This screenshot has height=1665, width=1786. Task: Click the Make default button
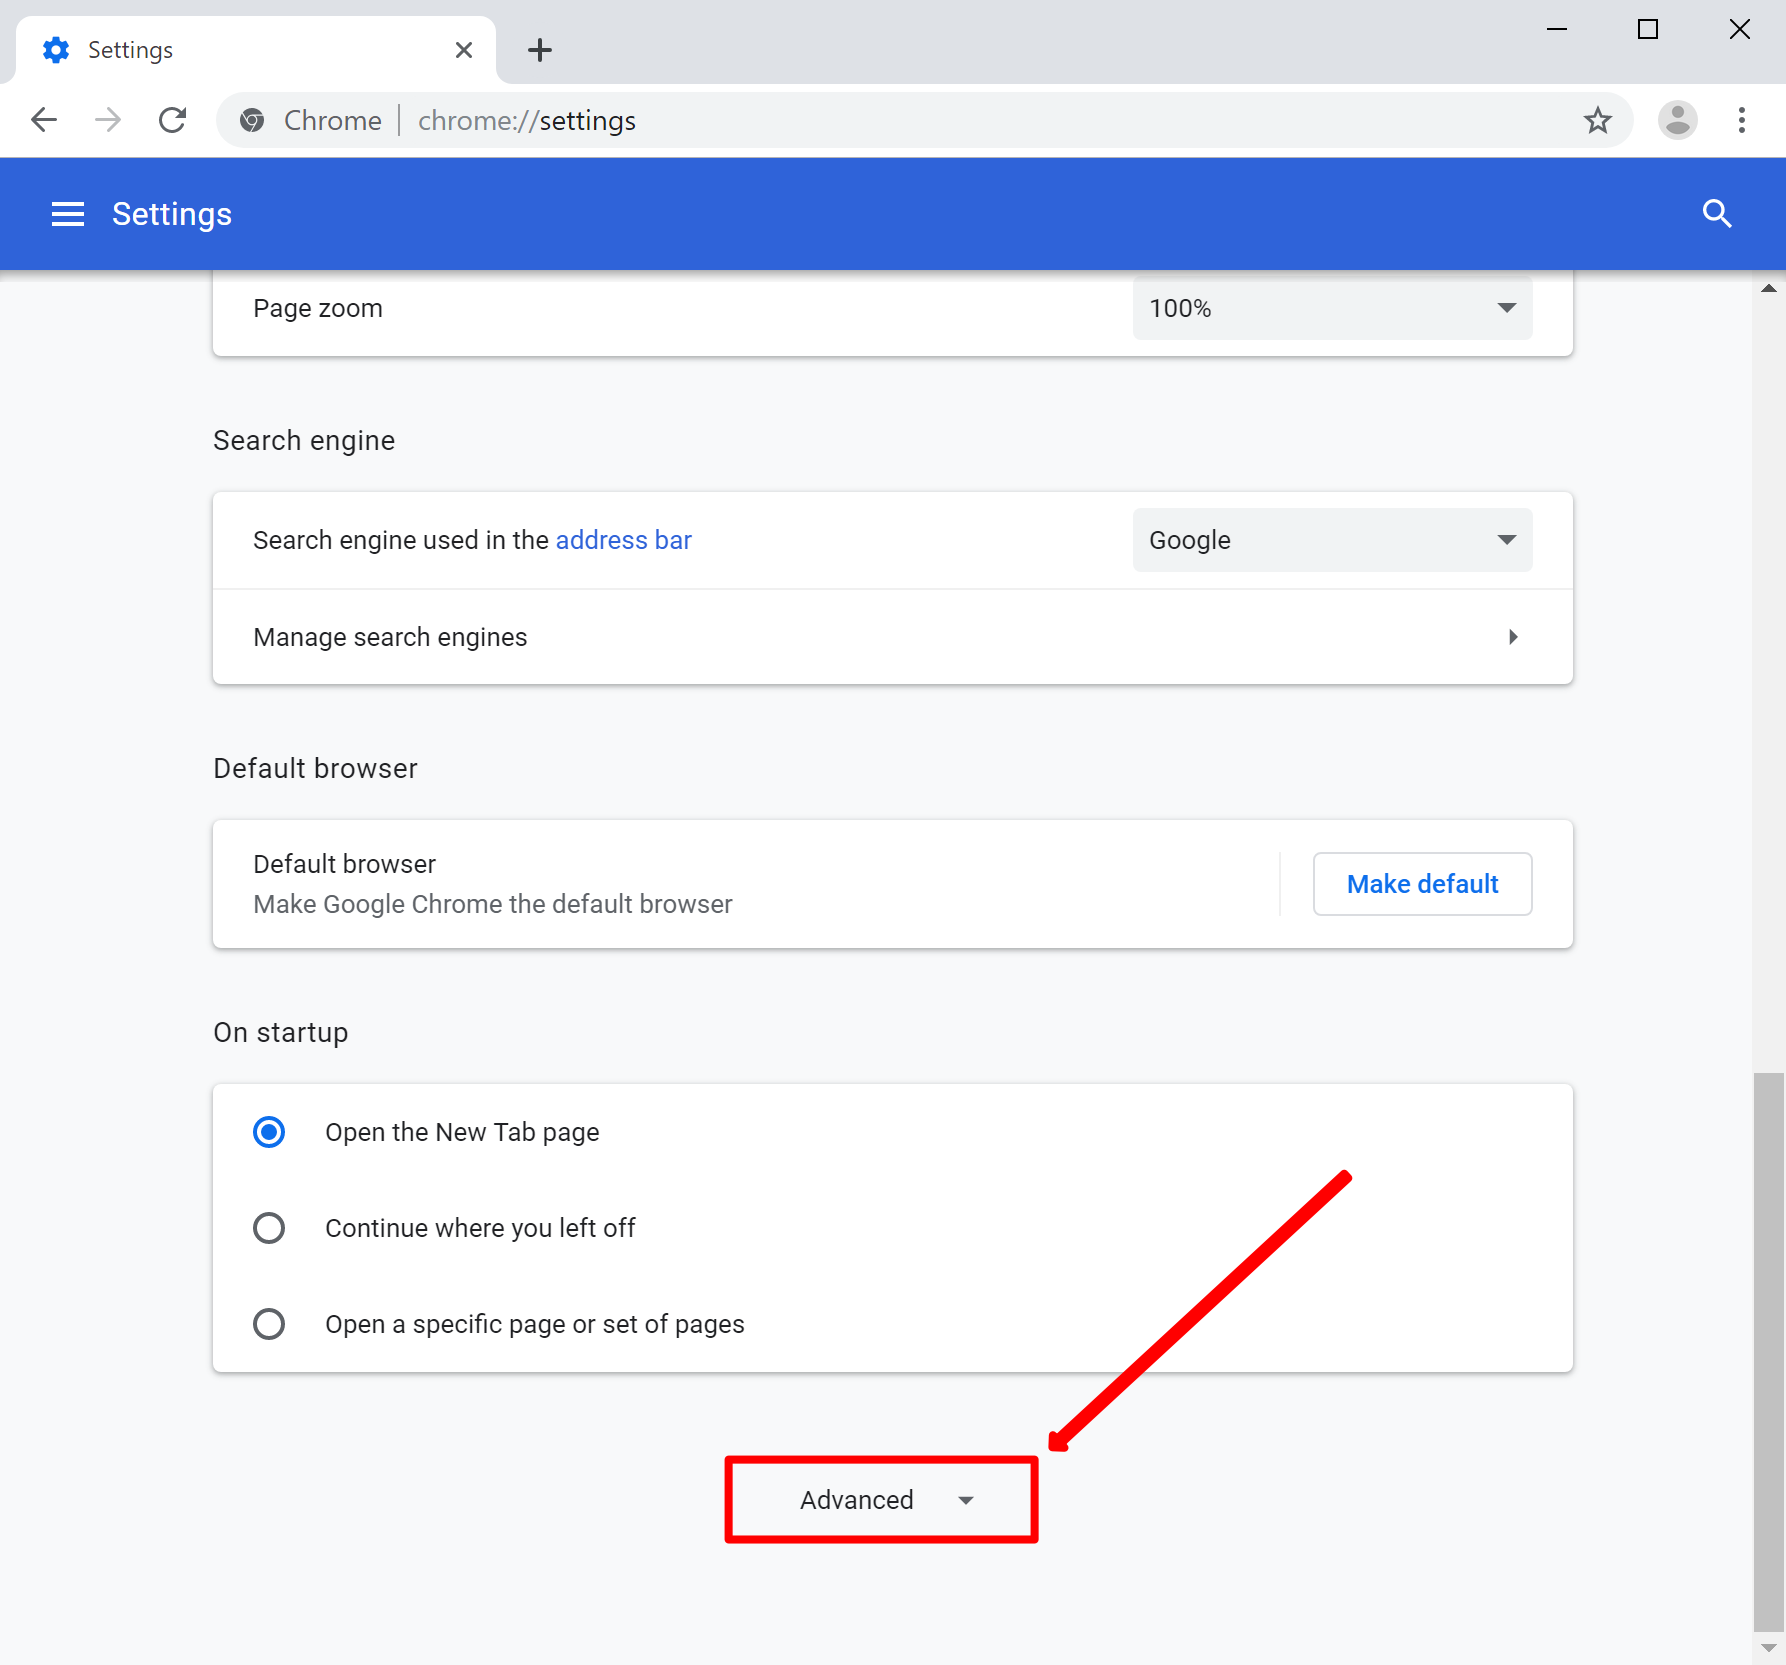(1422, 884)
